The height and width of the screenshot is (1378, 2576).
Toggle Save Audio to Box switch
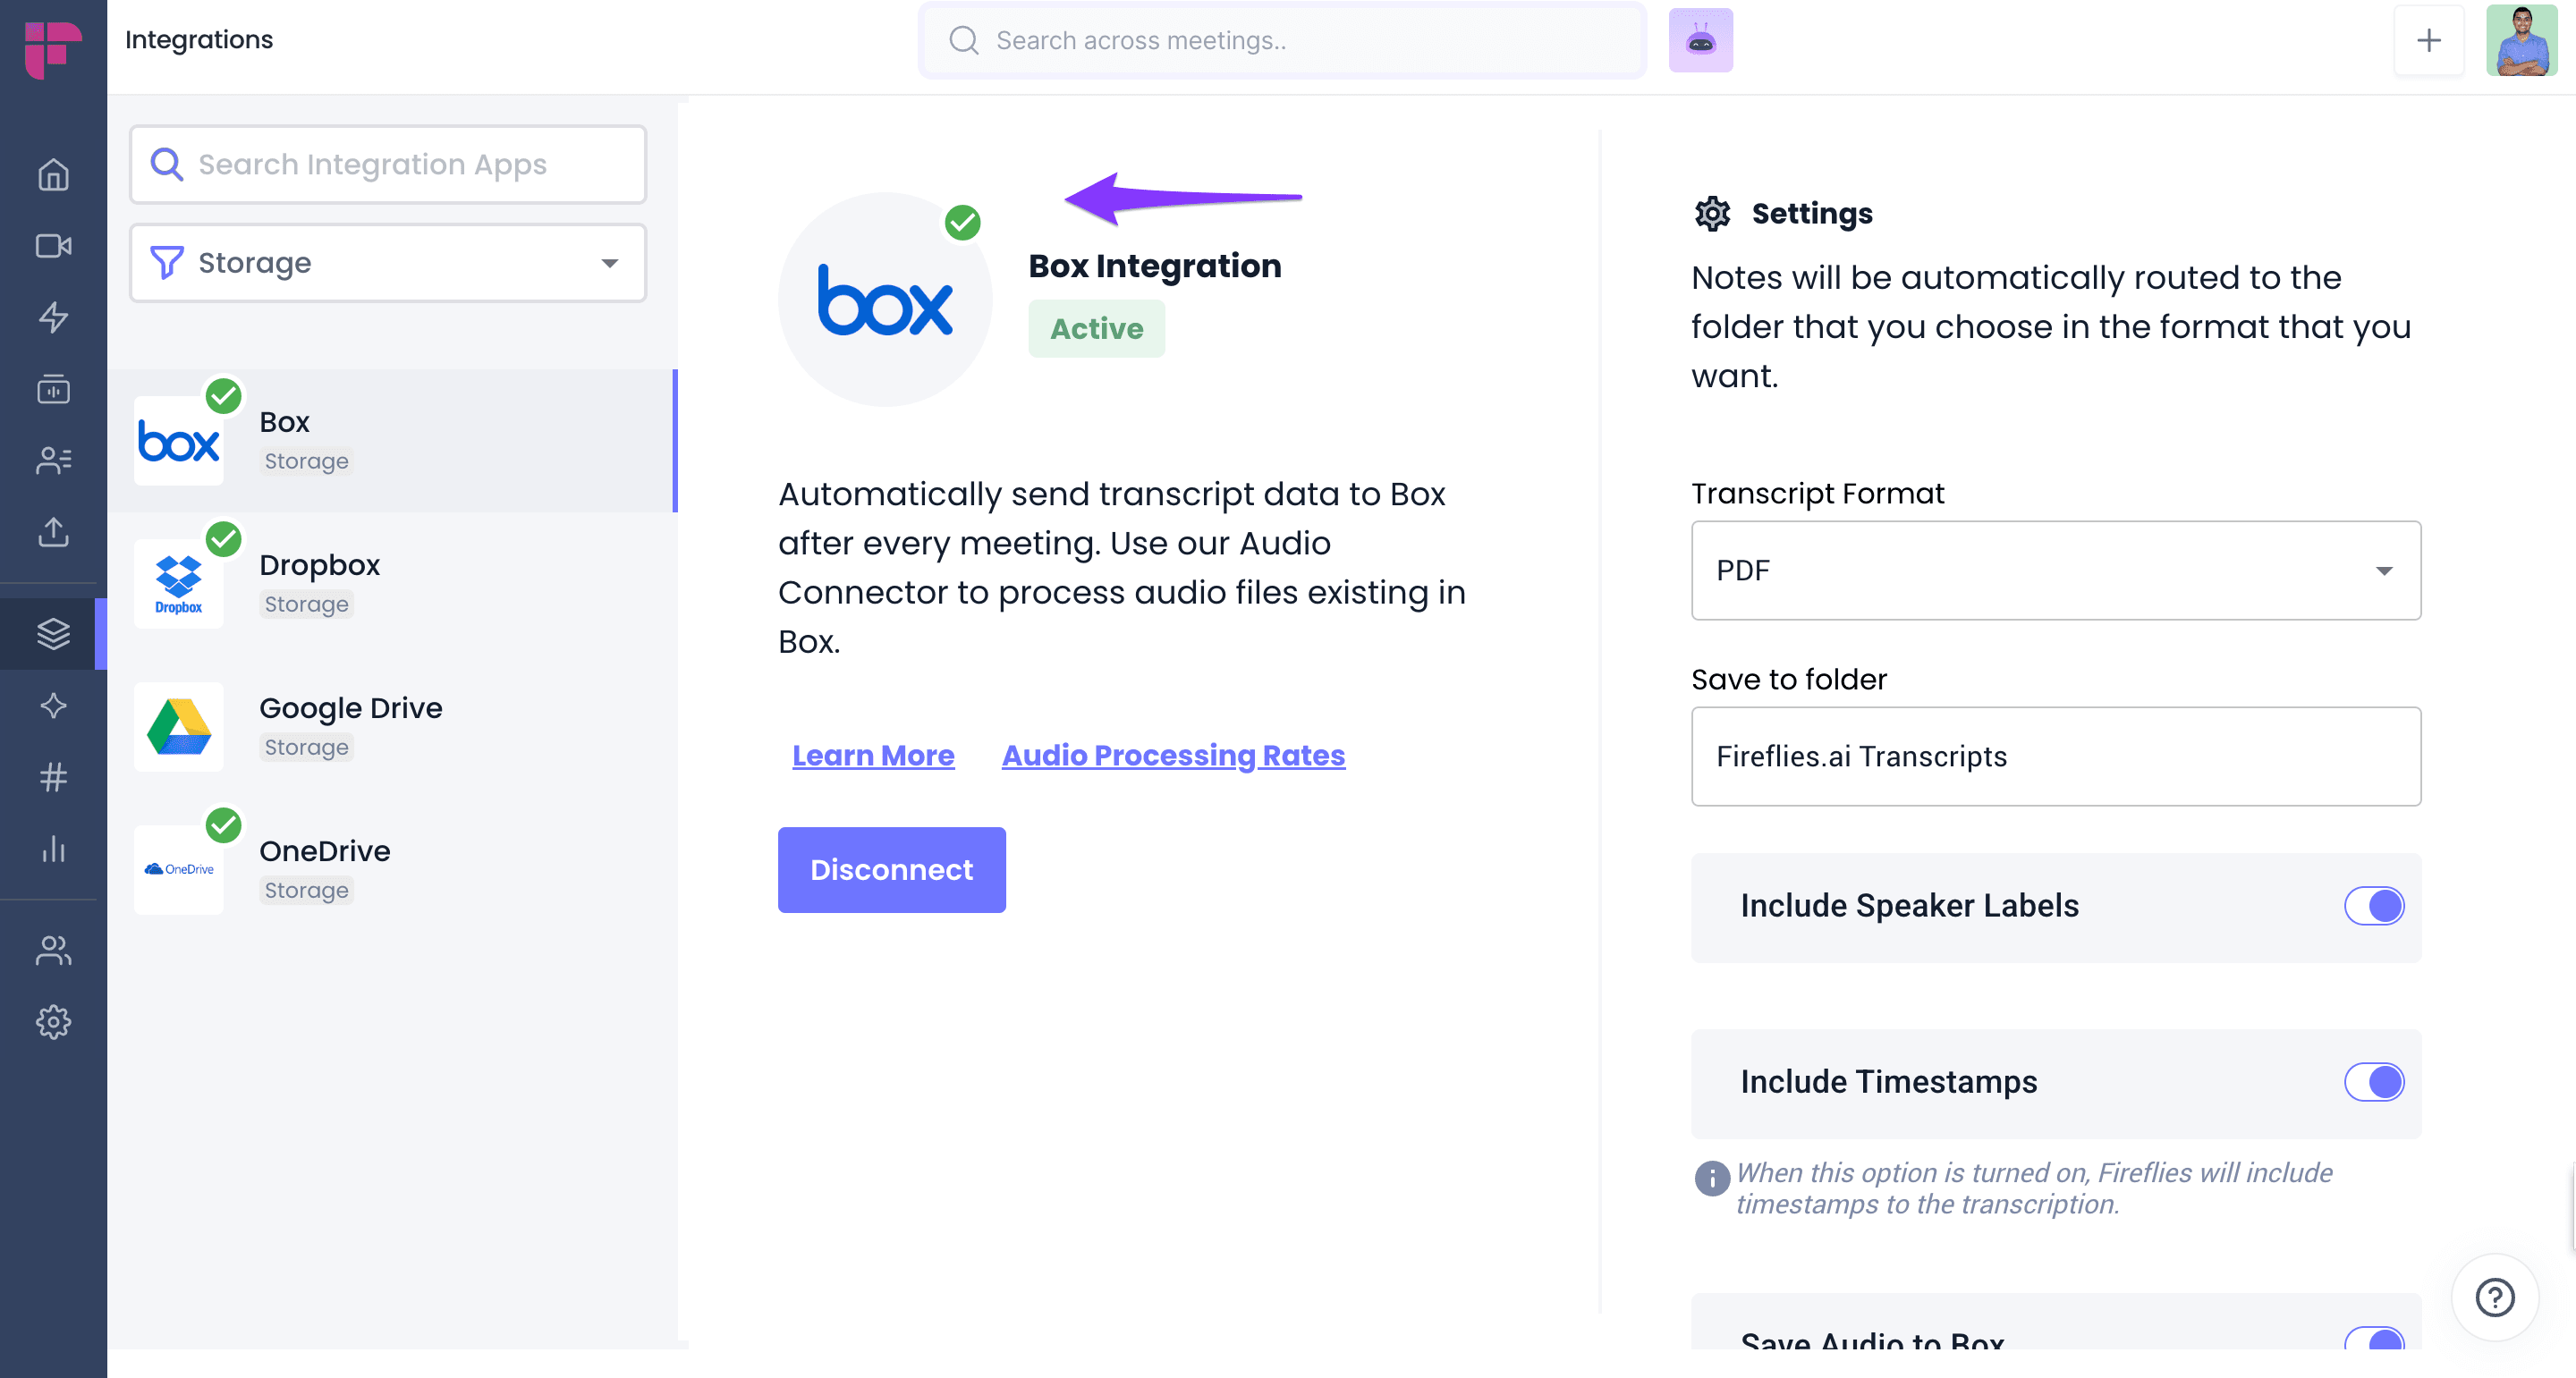[x=2374, y=1339]
